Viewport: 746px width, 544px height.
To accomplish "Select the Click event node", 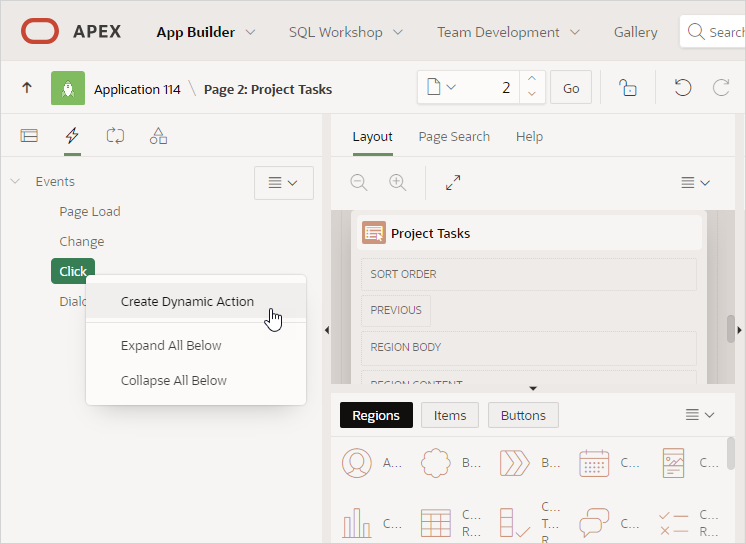I will coord(73,271).
